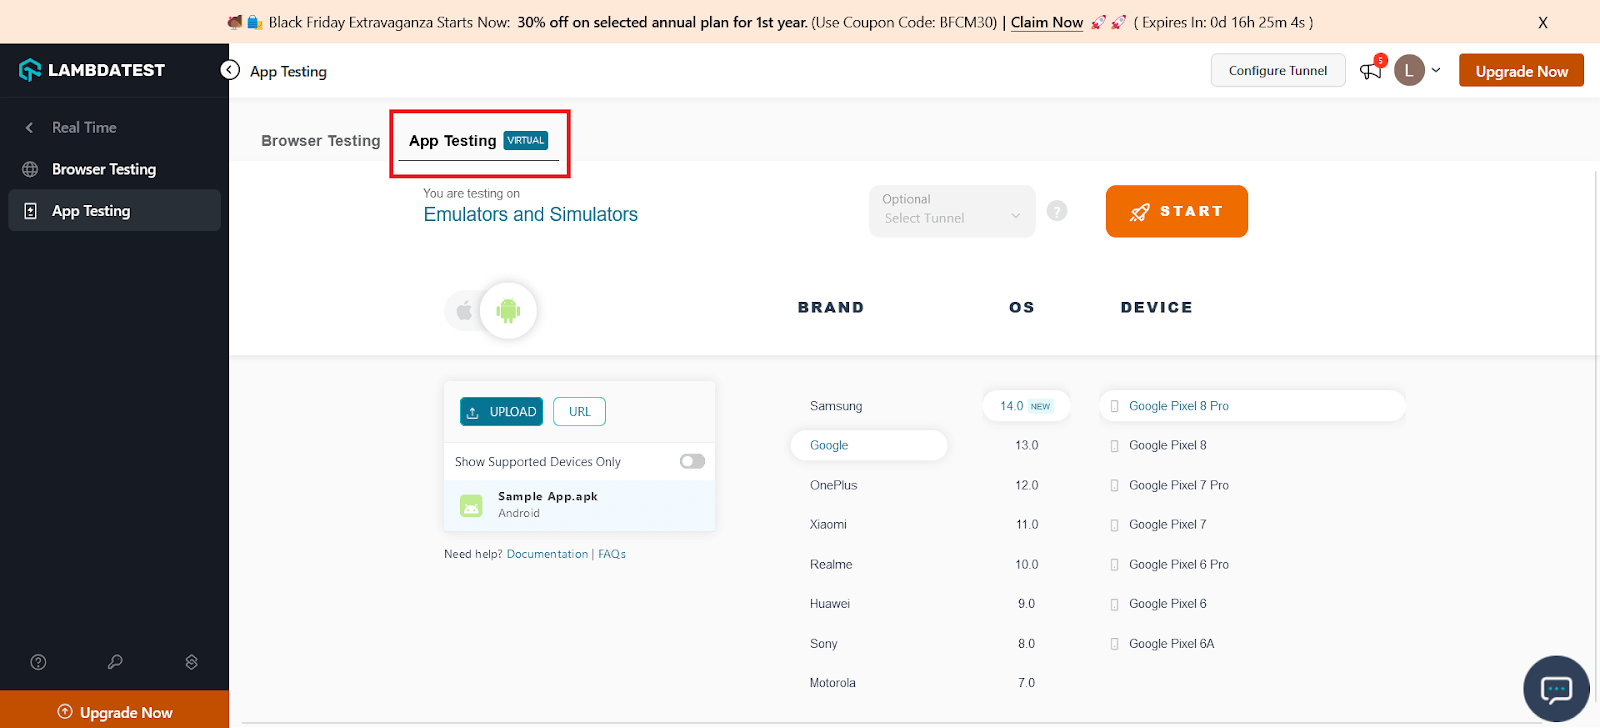Select Huawei brand
The width and height of the screenshot is (1600, 728).
[x=830, y=604]
